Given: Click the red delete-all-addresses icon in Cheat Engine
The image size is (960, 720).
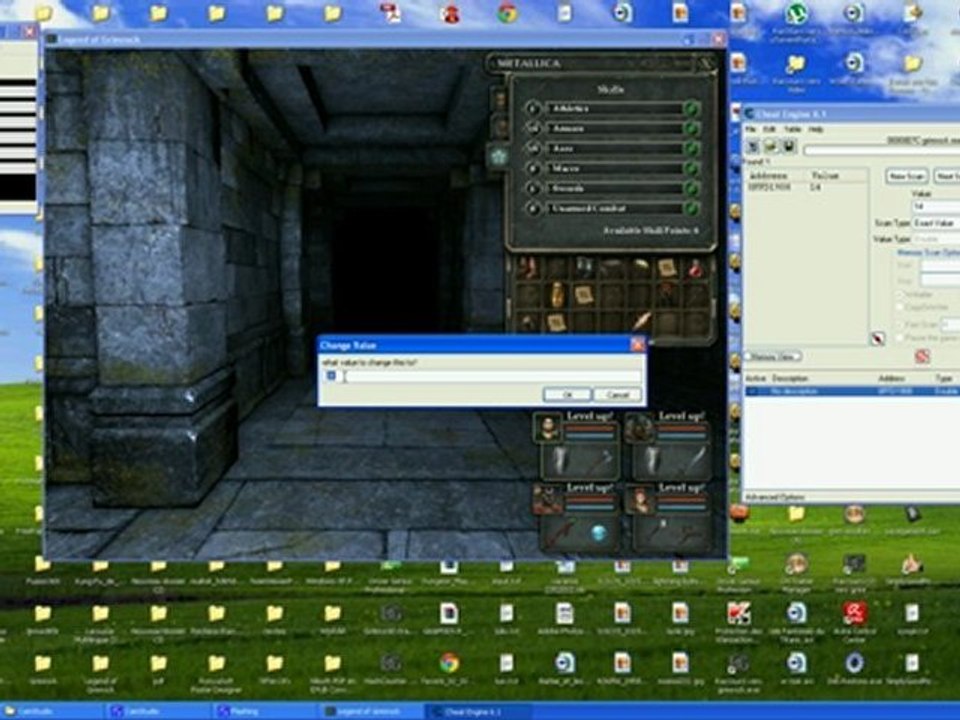Looking at the screenshot, I should click(x=922, y=356).
